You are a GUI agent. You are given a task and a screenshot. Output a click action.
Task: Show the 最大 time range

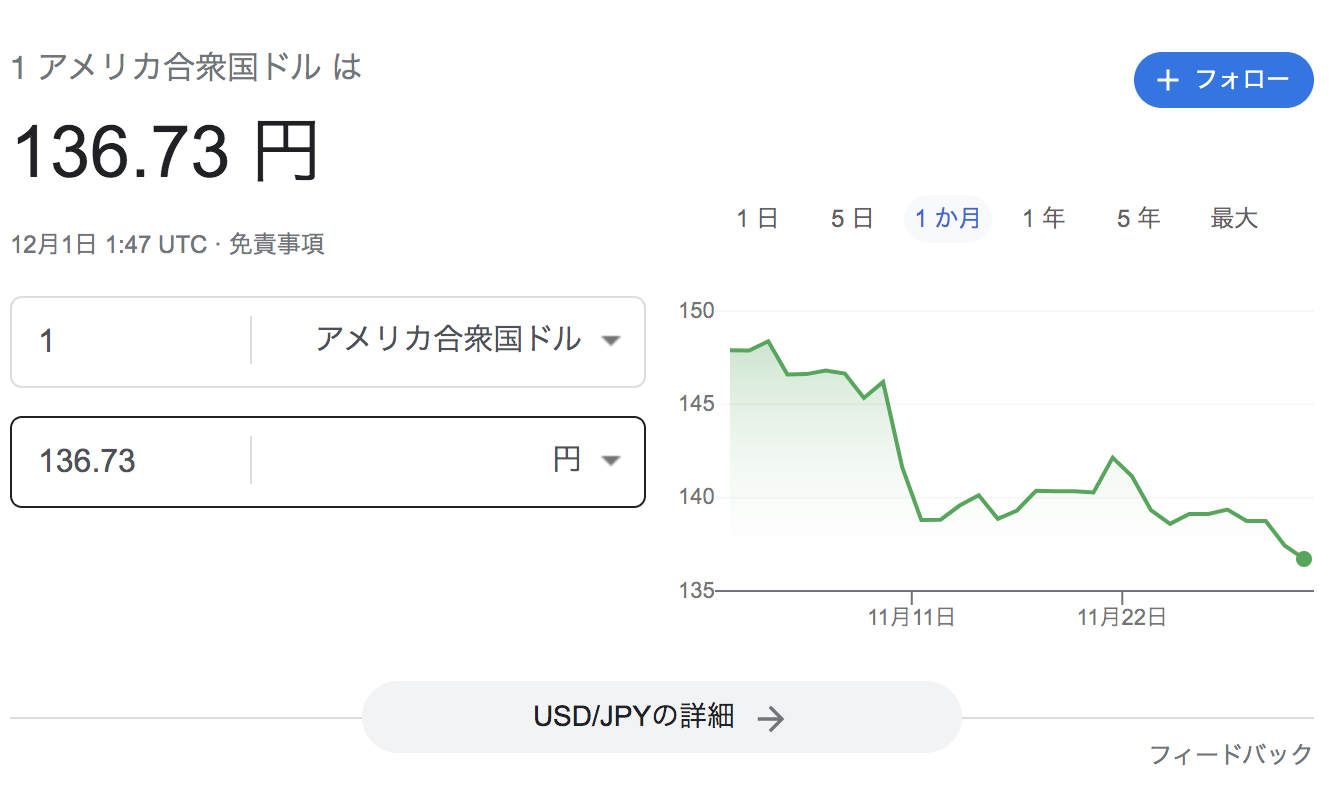pyautogui.click(x=1234, y=218)
